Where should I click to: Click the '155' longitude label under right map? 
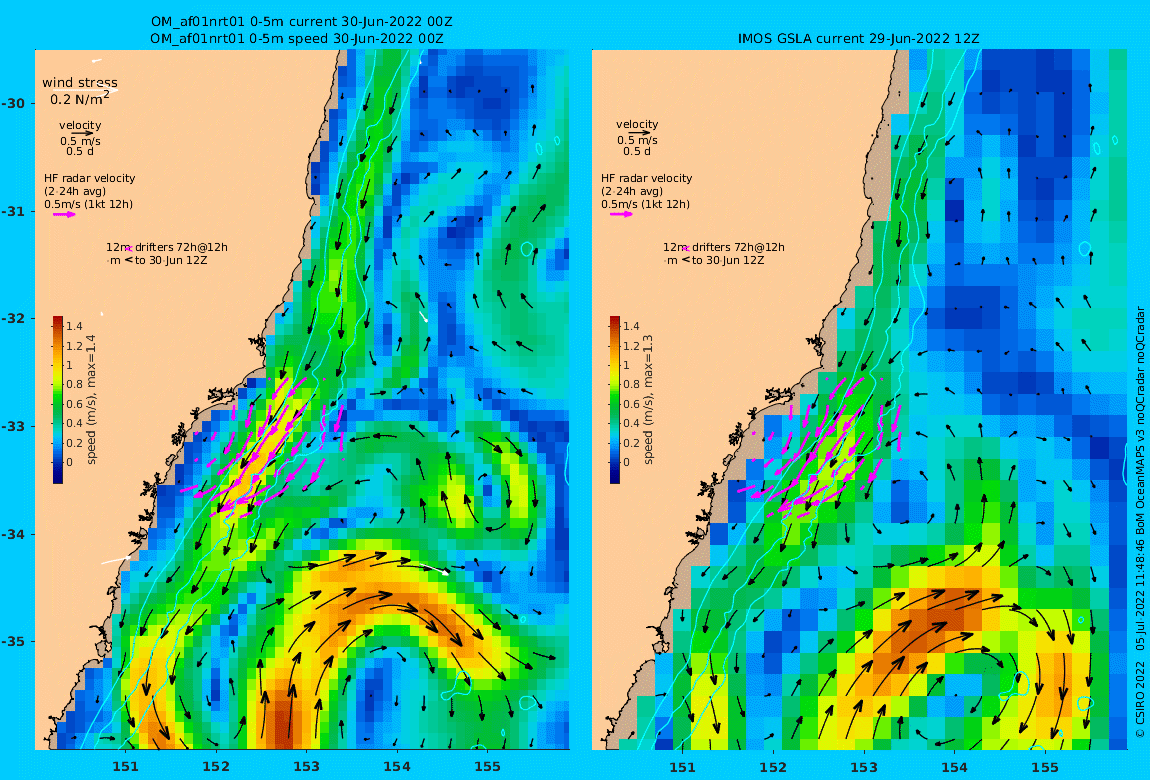pyautogui.click(x=1044, y=767)
